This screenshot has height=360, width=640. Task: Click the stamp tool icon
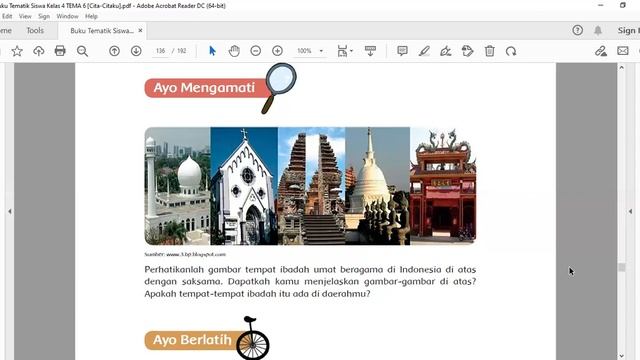pyautogui.click(x=467, y=51)
